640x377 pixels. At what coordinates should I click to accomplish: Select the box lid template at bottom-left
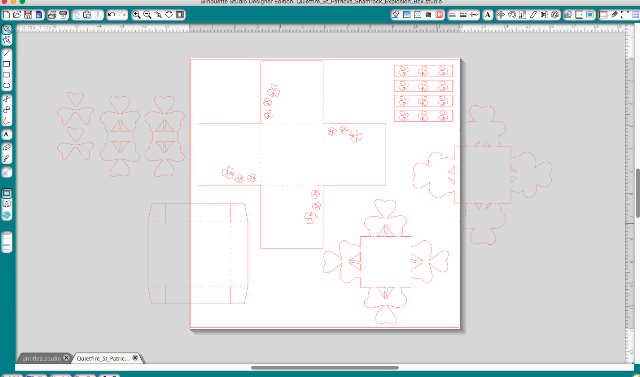click(x=198, y=253)
